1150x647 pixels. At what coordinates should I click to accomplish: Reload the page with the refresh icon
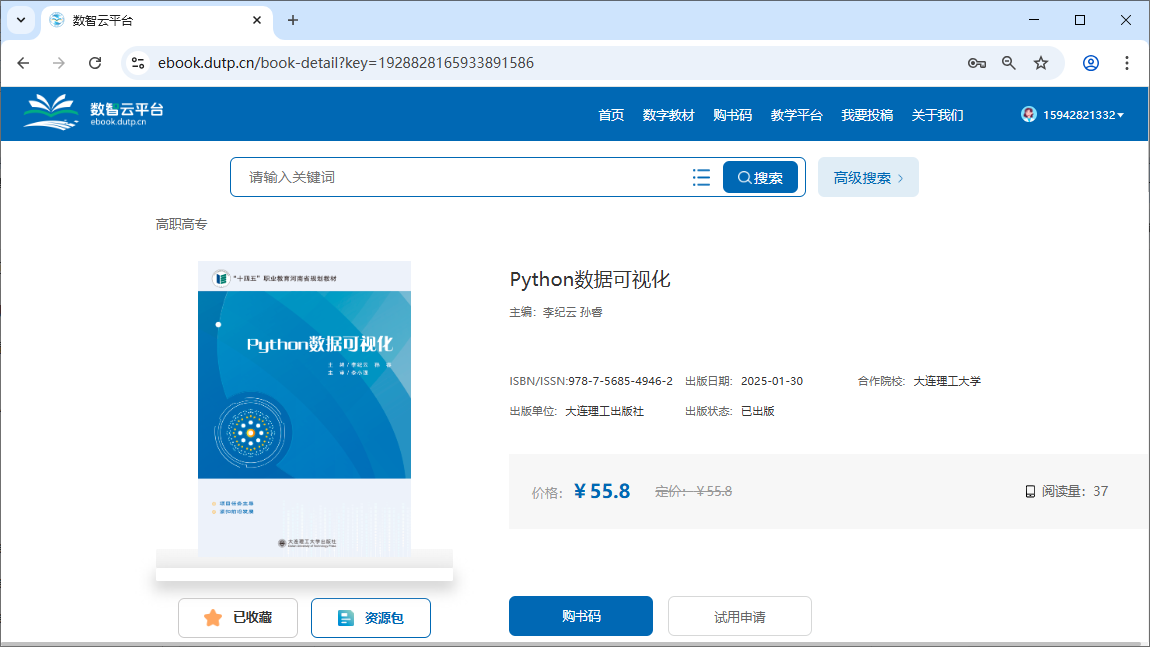click(95, 63)
